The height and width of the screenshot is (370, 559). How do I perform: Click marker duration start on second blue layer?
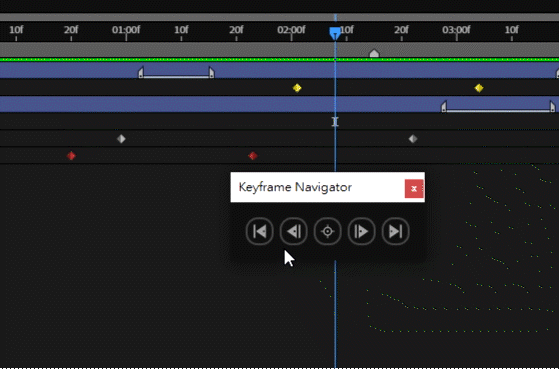point(444,107)
